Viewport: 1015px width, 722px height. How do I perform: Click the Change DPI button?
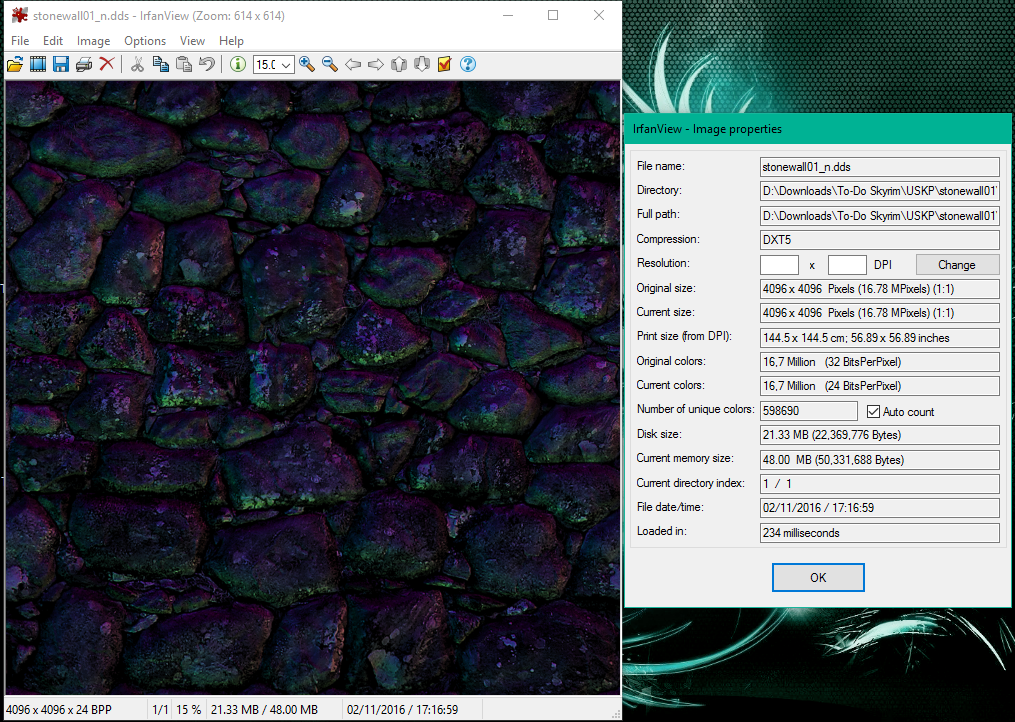click(956, 265)
